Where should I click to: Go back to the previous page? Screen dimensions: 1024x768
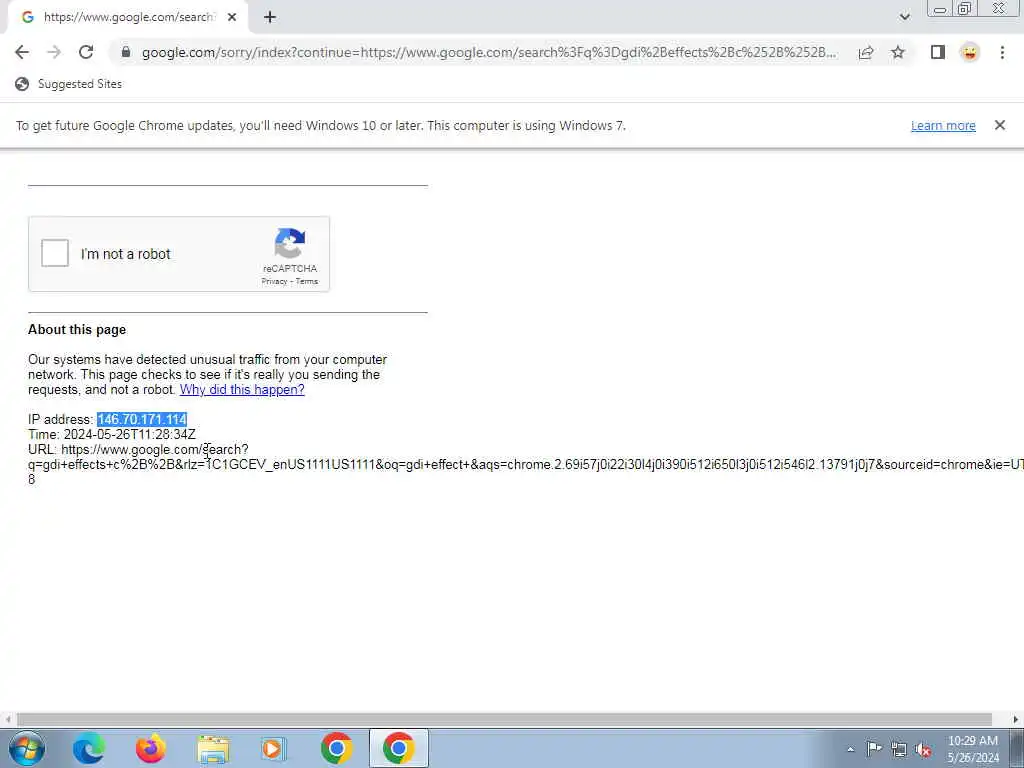coord(22,52)
